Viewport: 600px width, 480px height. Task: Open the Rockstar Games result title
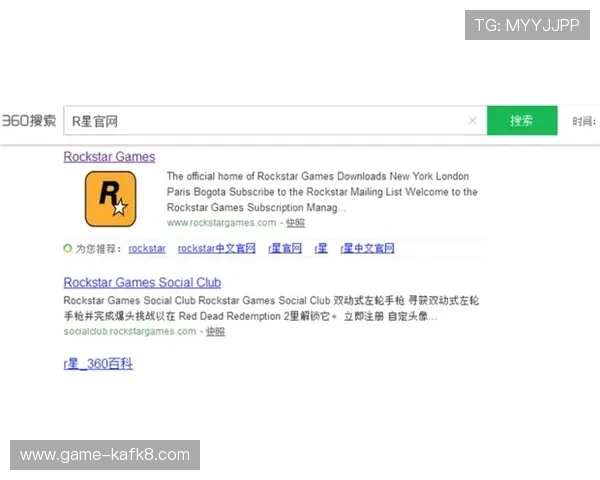click(109, 157)
